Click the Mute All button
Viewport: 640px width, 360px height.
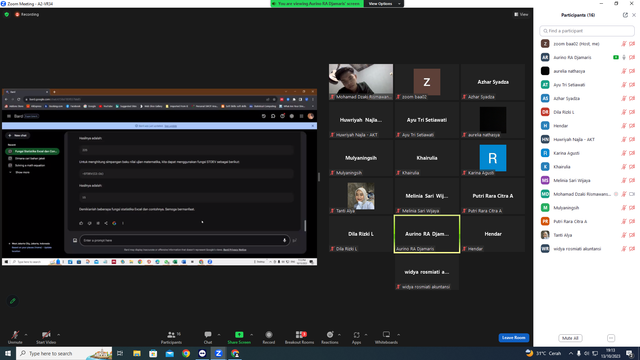click(570, 338)
